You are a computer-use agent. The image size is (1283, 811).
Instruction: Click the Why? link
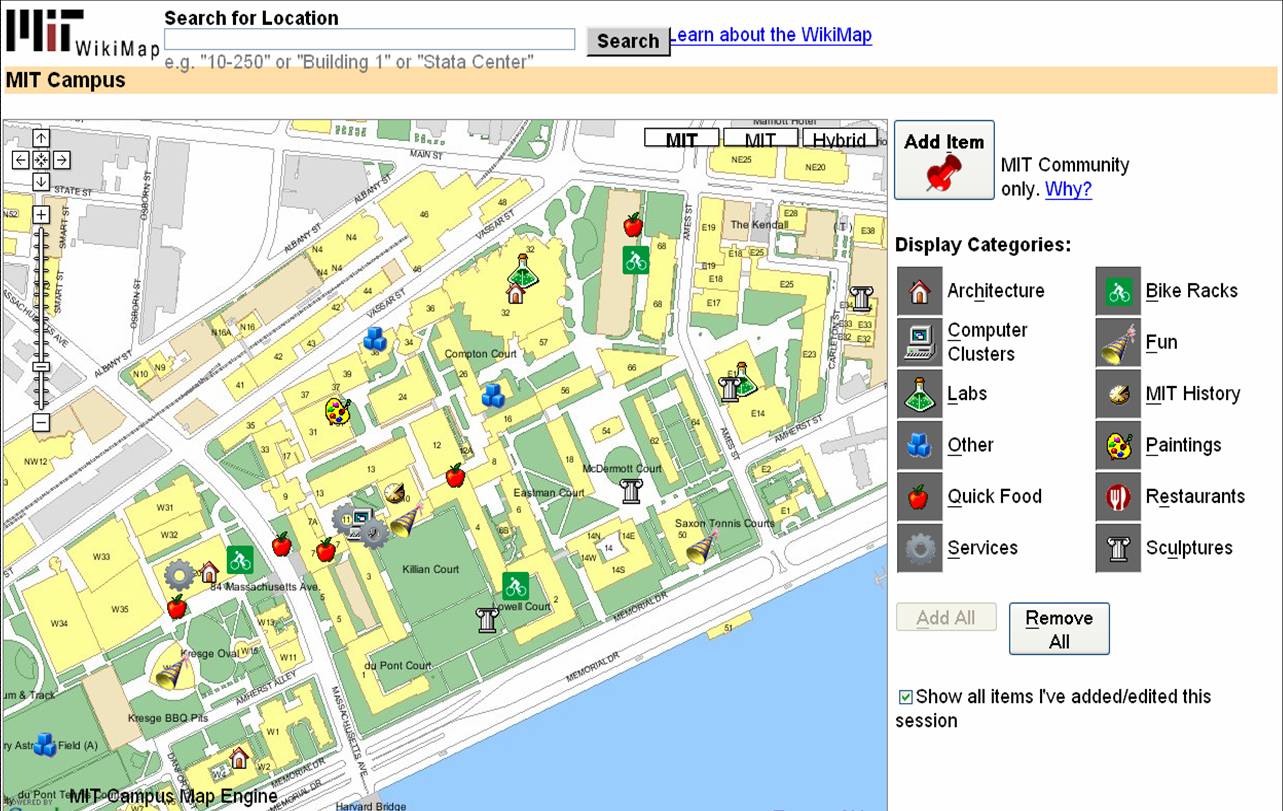1068,189
